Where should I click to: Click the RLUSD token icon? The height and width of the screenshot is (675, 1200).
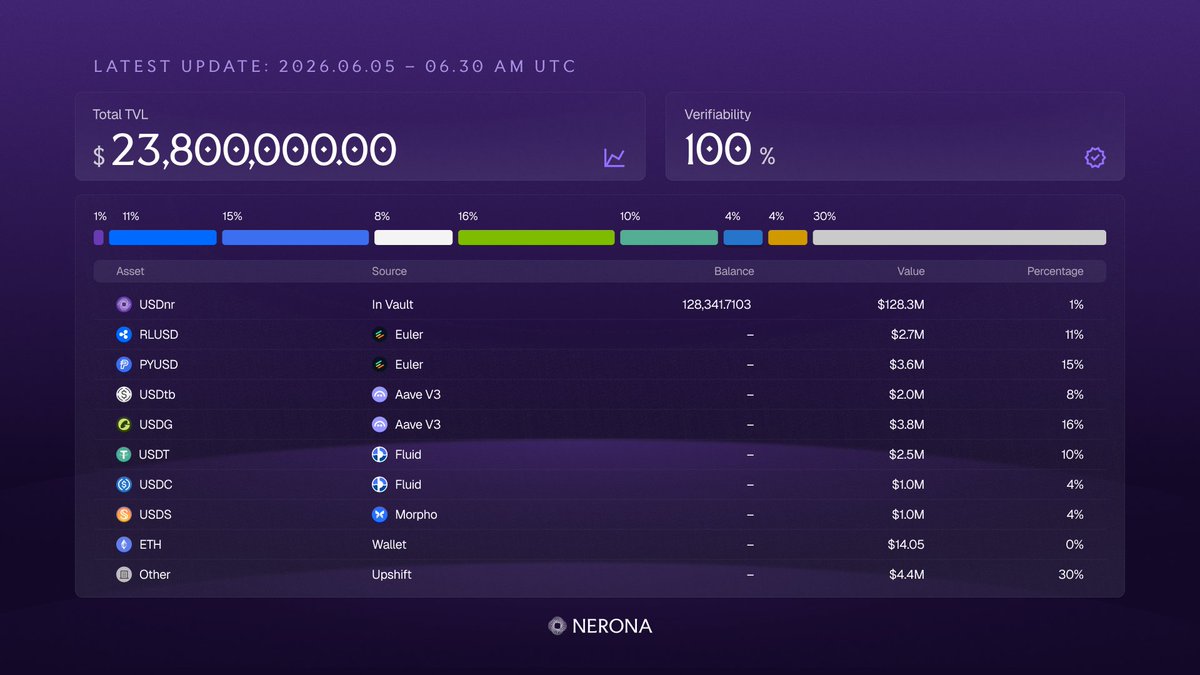[124, 334]
